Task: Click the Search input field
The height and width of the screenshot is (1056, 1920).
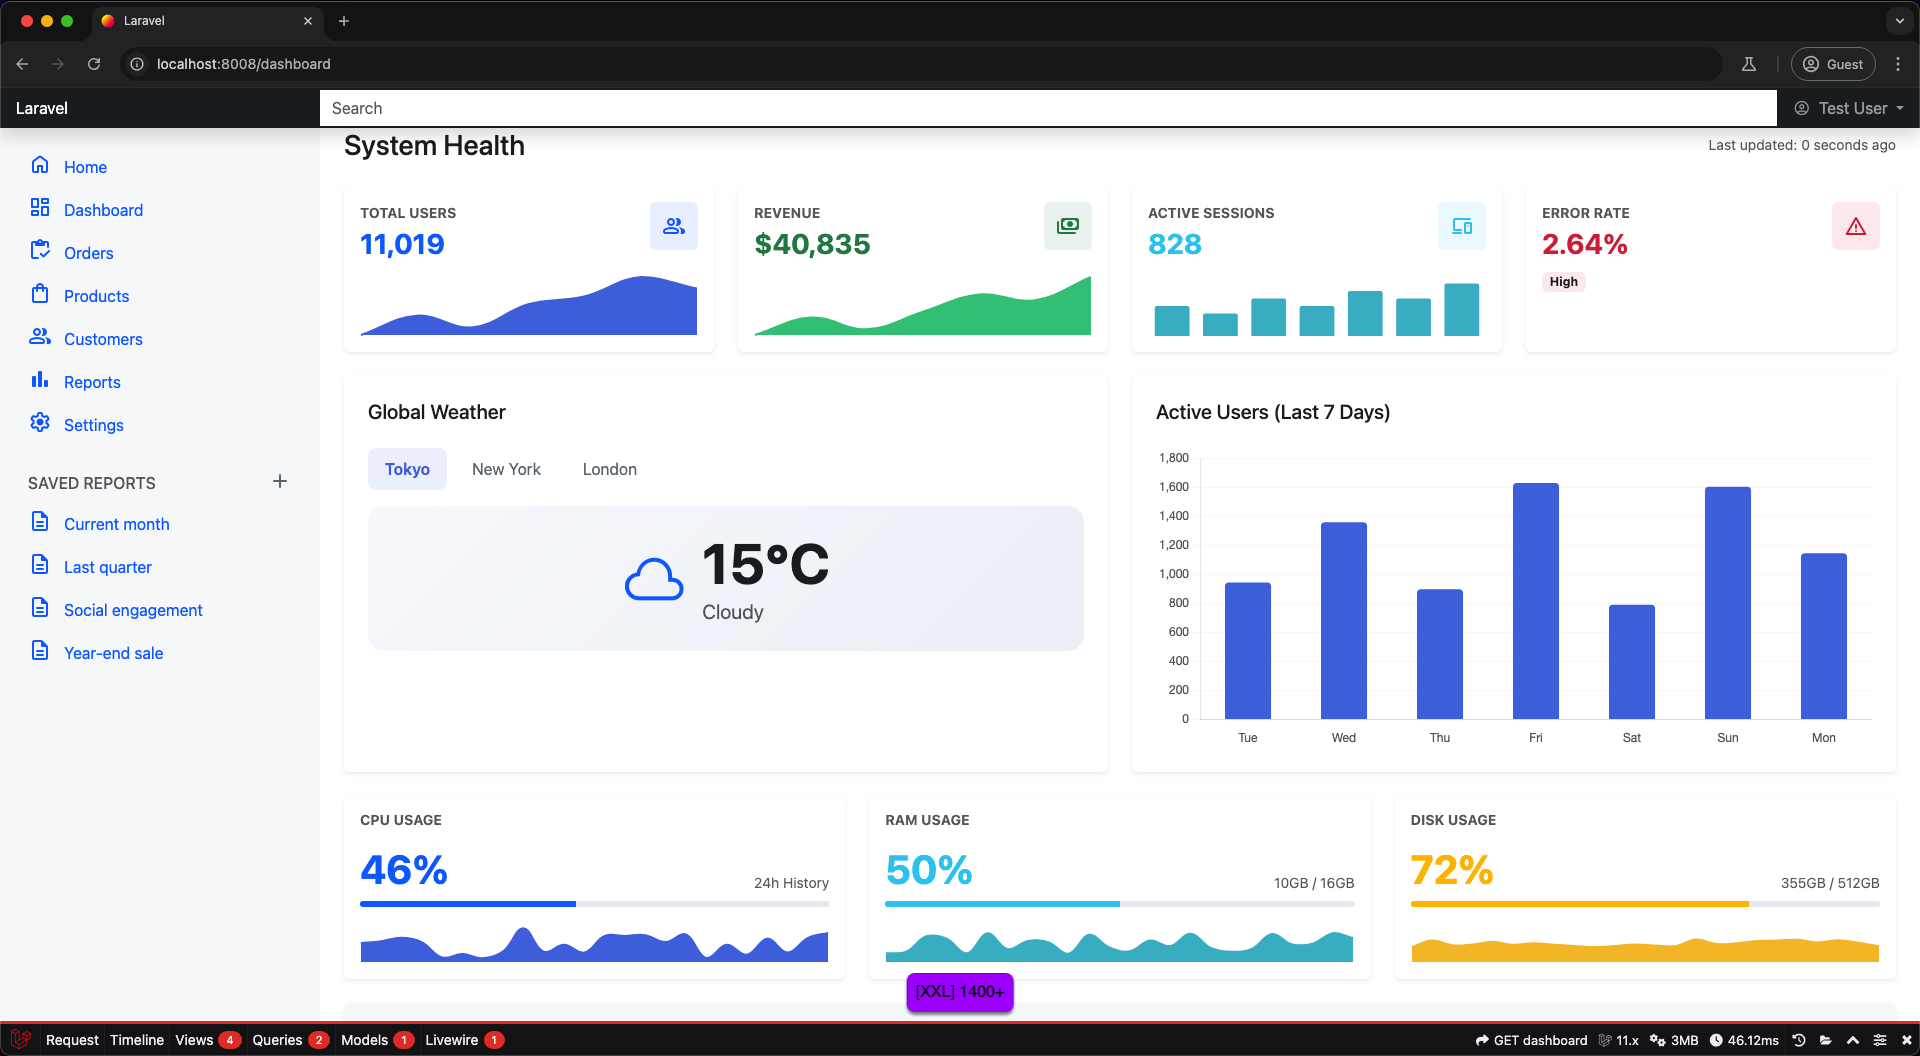Action: [x=1048, y=108]
